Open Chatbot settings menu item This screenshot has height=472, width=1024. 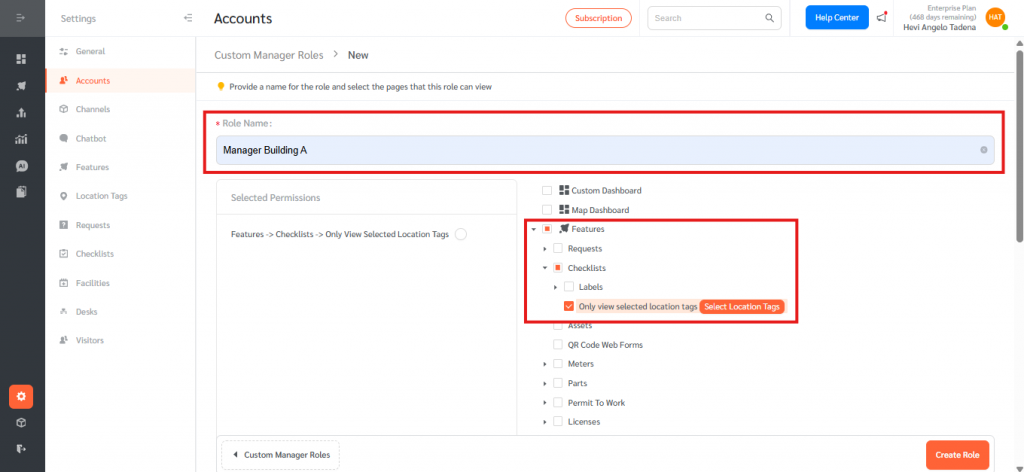tap(90, 138)
